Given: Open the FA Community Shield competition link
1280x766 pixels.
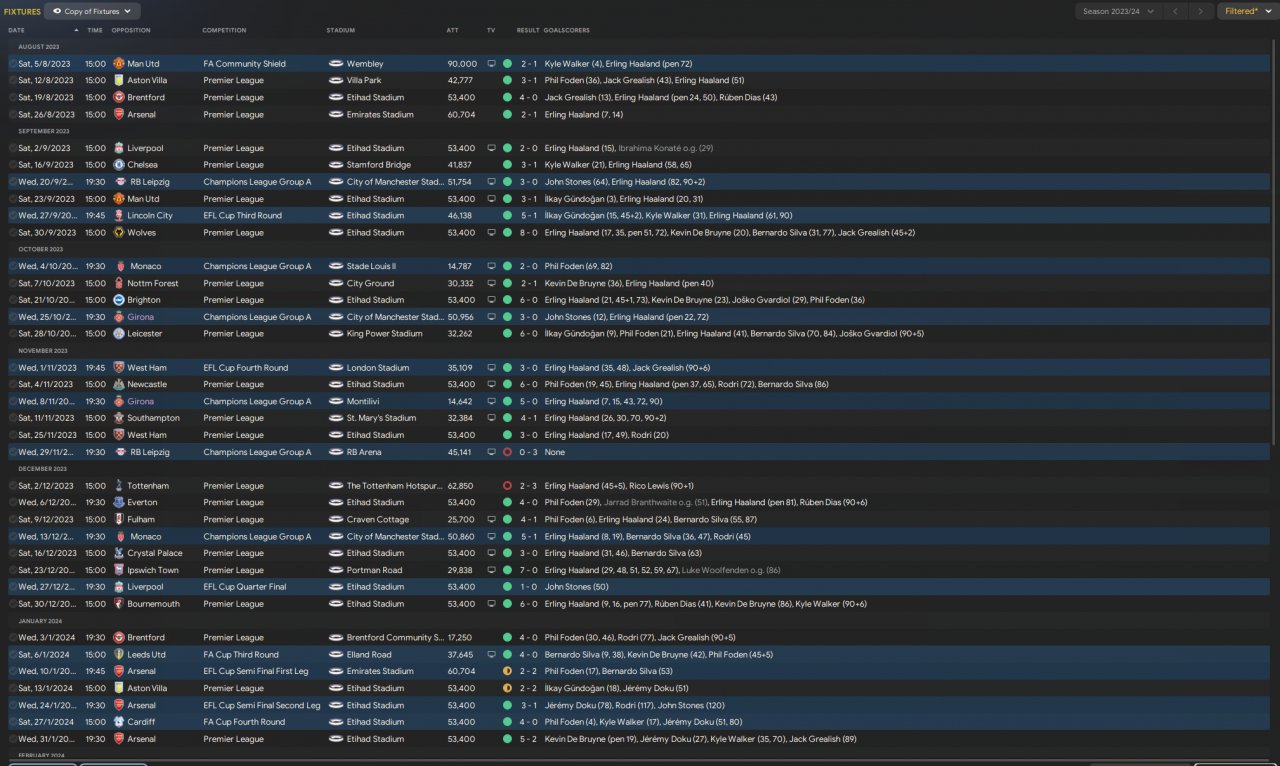Looking at the screenshot, I should click(245, 64).
